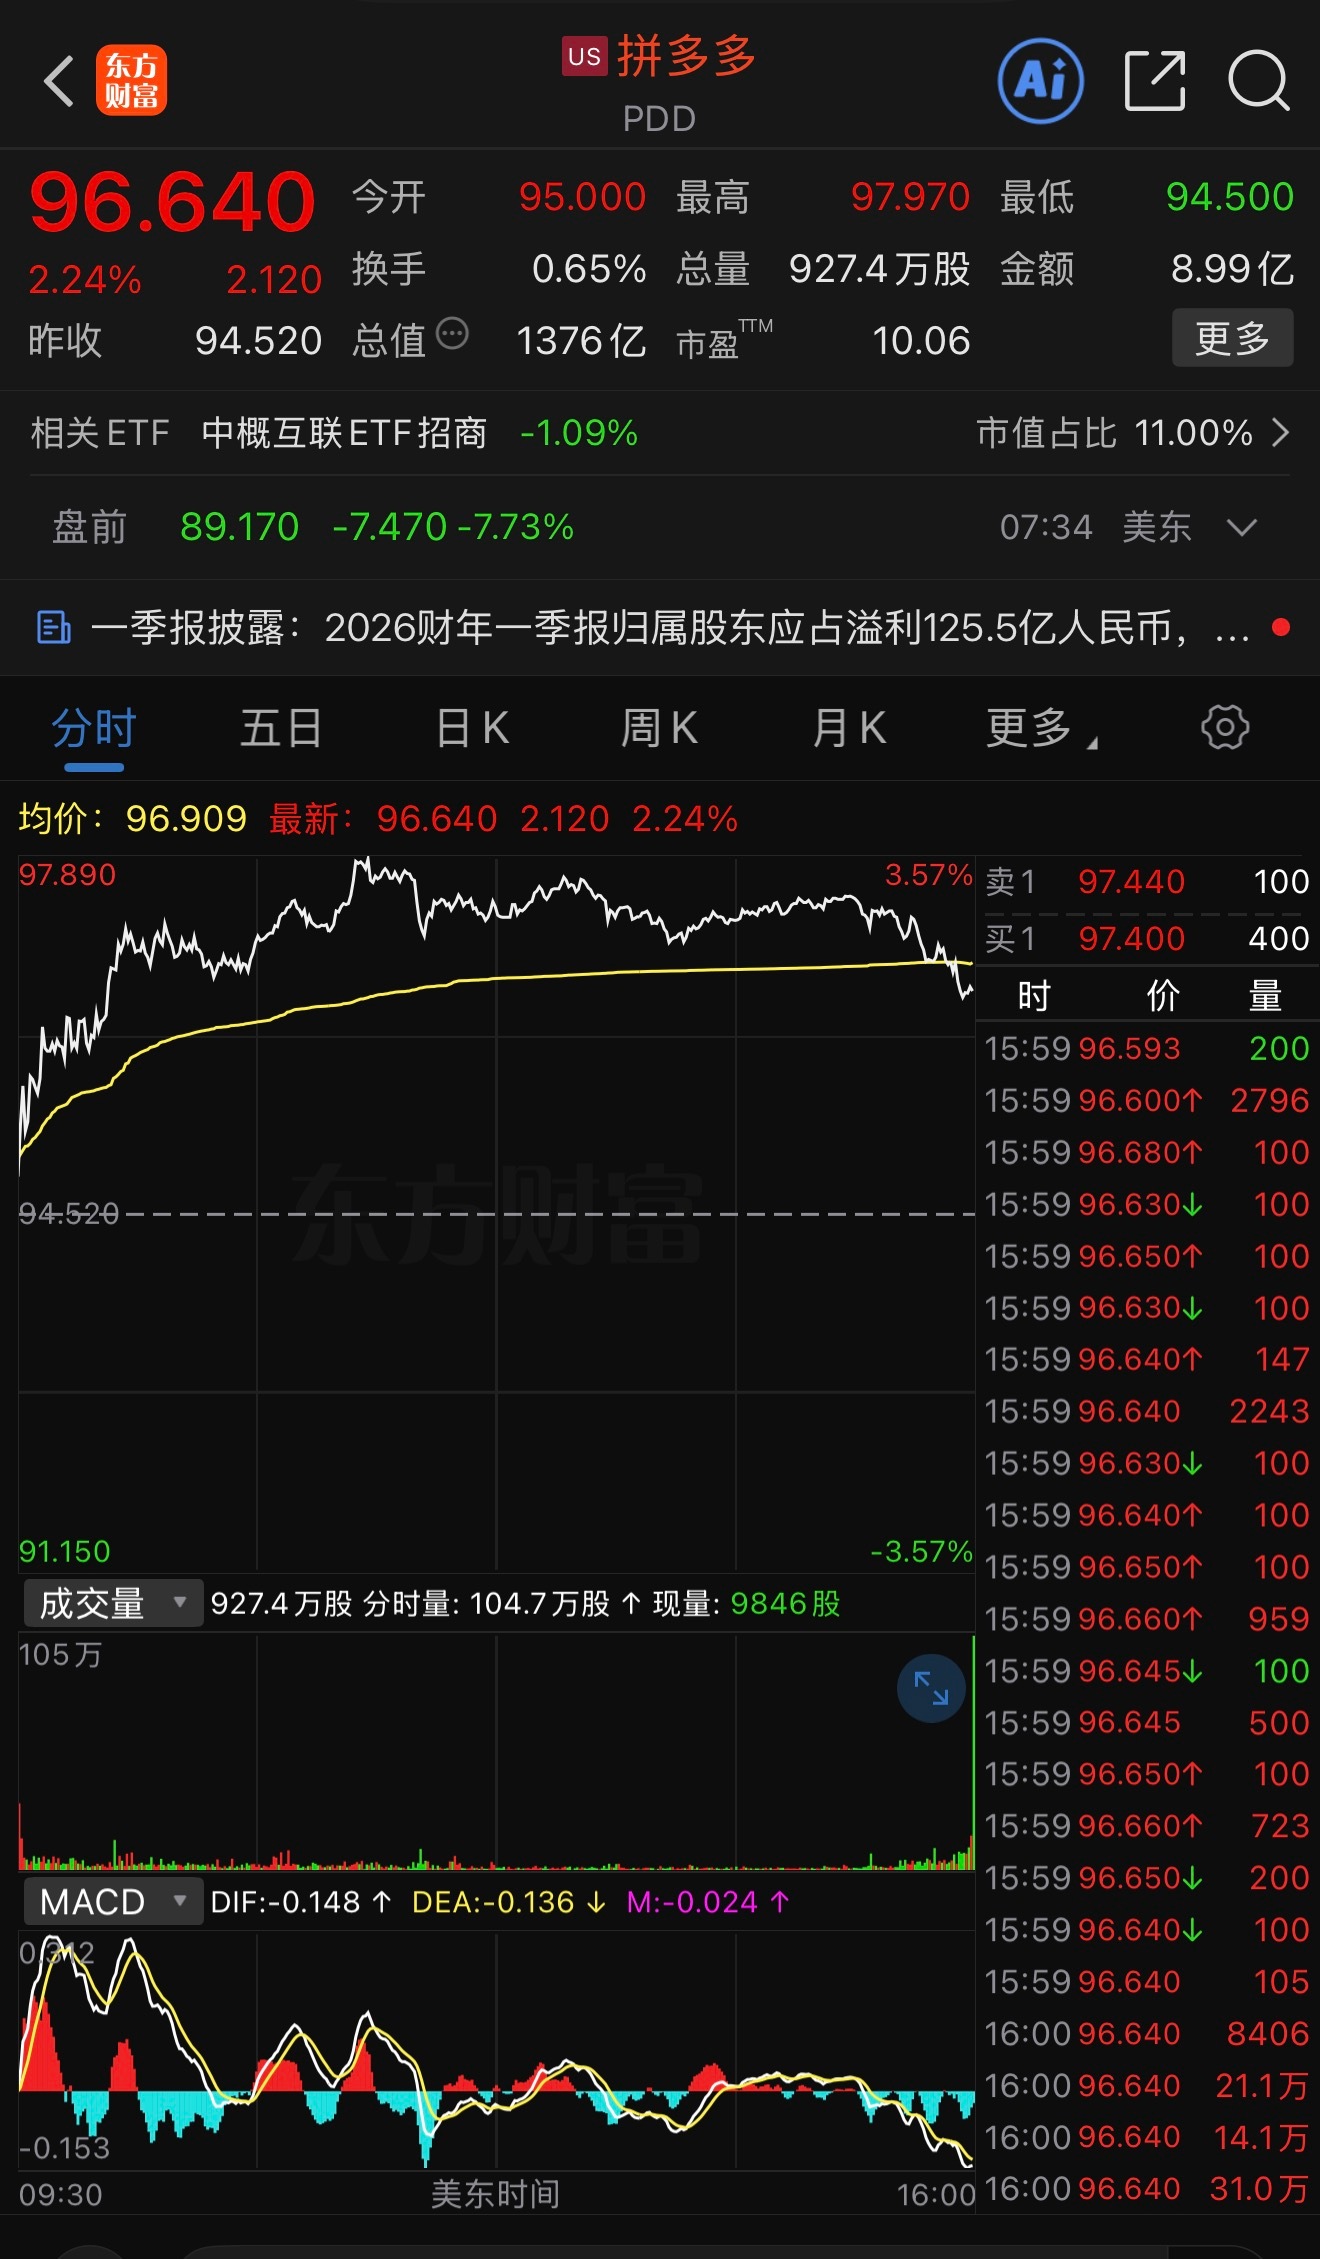1320x2259 pixels.
Task: Tap the 卖1 97.440 order row
Action: point(1147,882)
